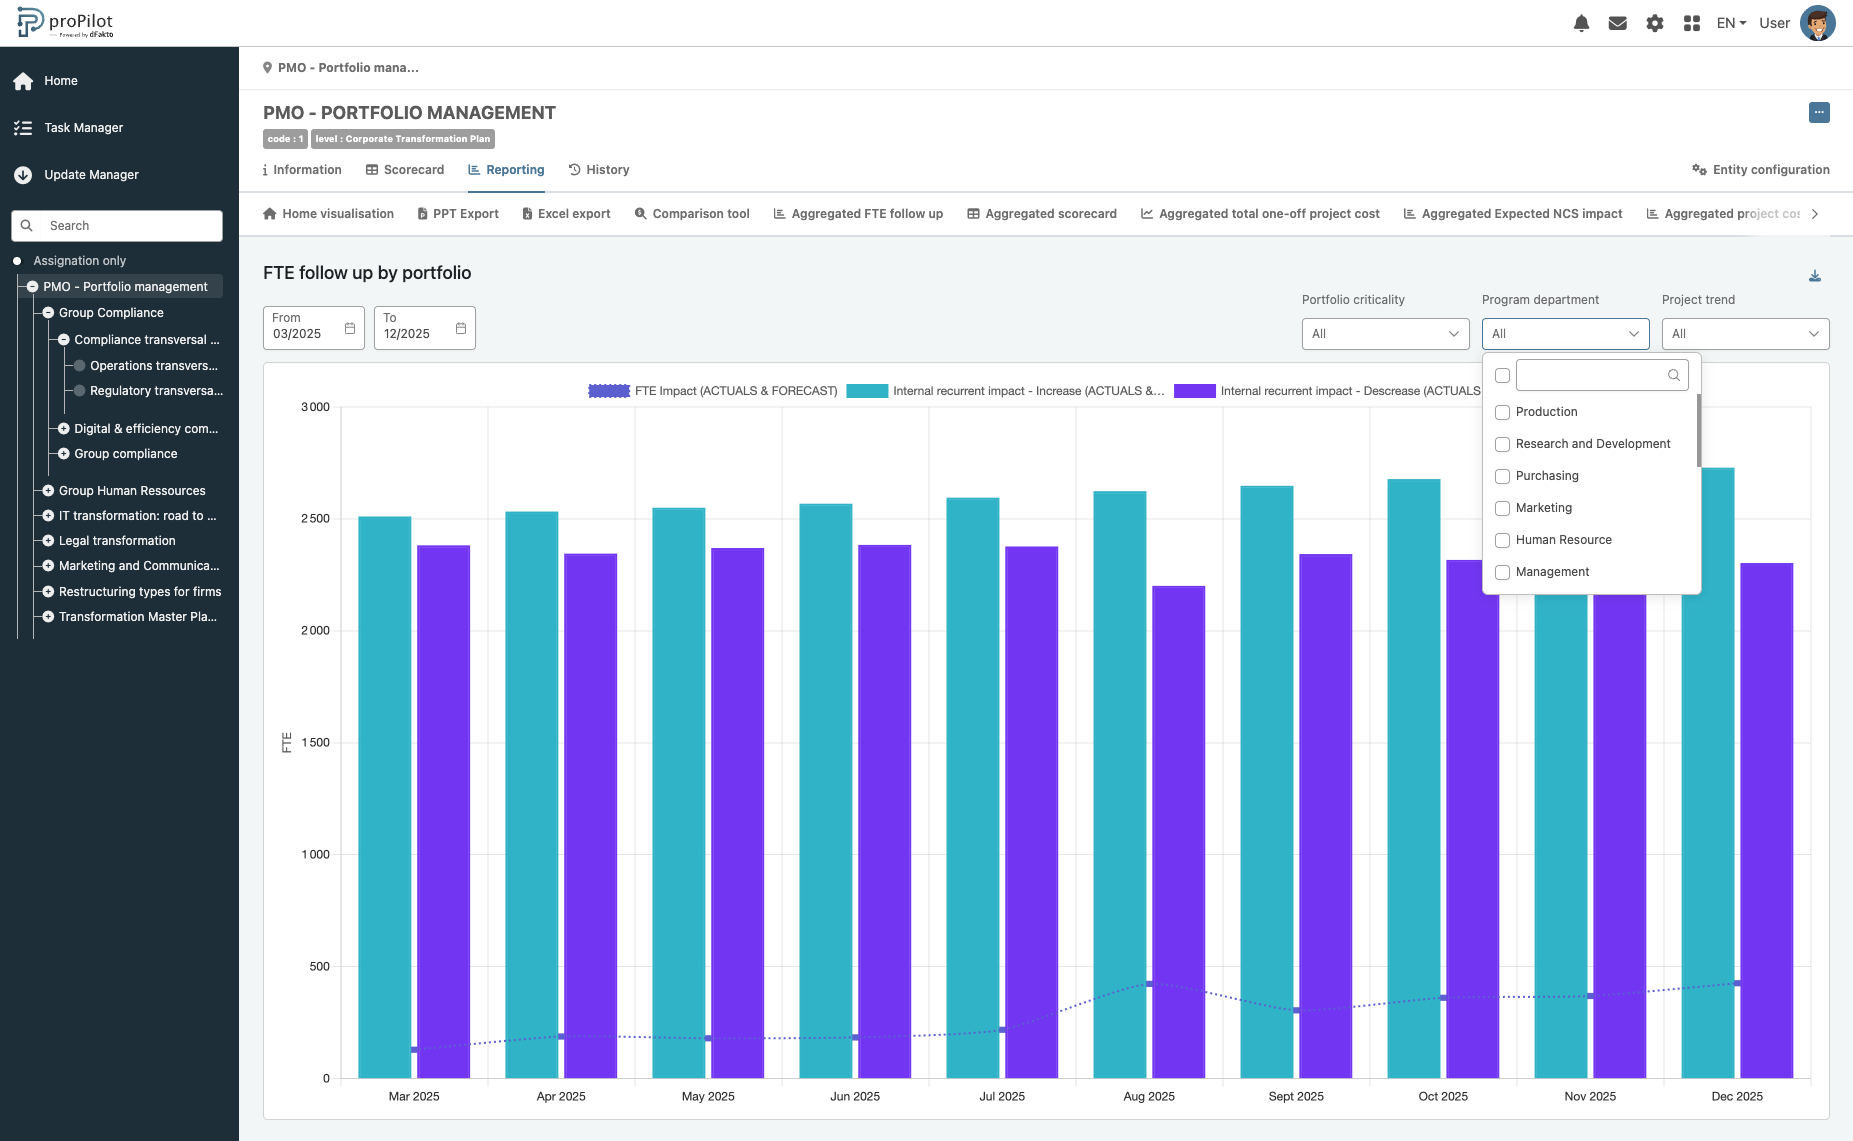The image size is (1853, 1141).
Task: Select the Reporting tab
Action: [506, 170]
